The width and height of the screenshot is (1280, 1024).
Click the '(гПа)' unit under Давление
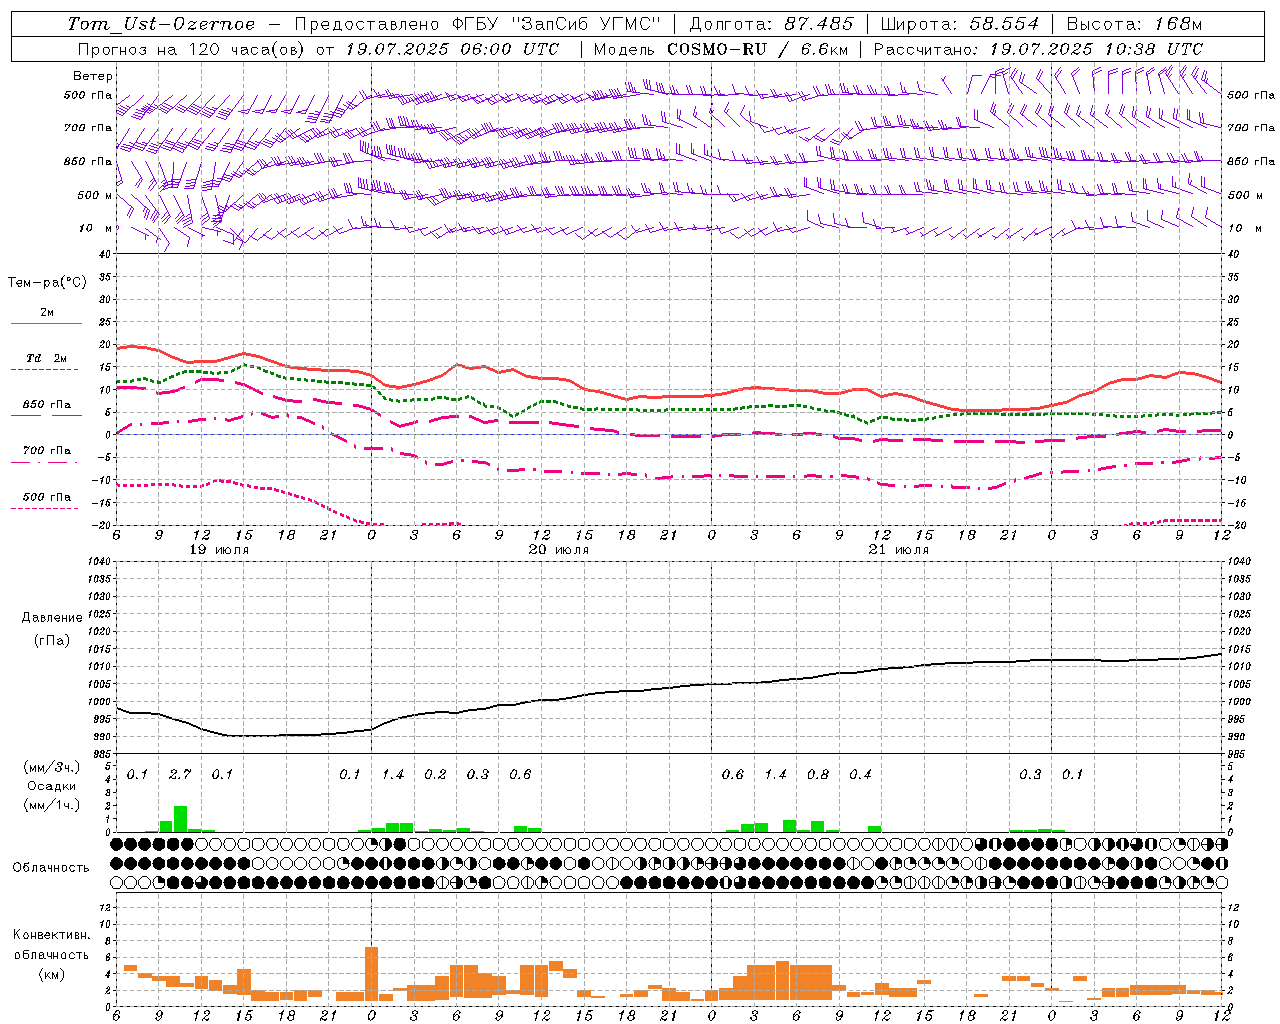pos(52,641)
